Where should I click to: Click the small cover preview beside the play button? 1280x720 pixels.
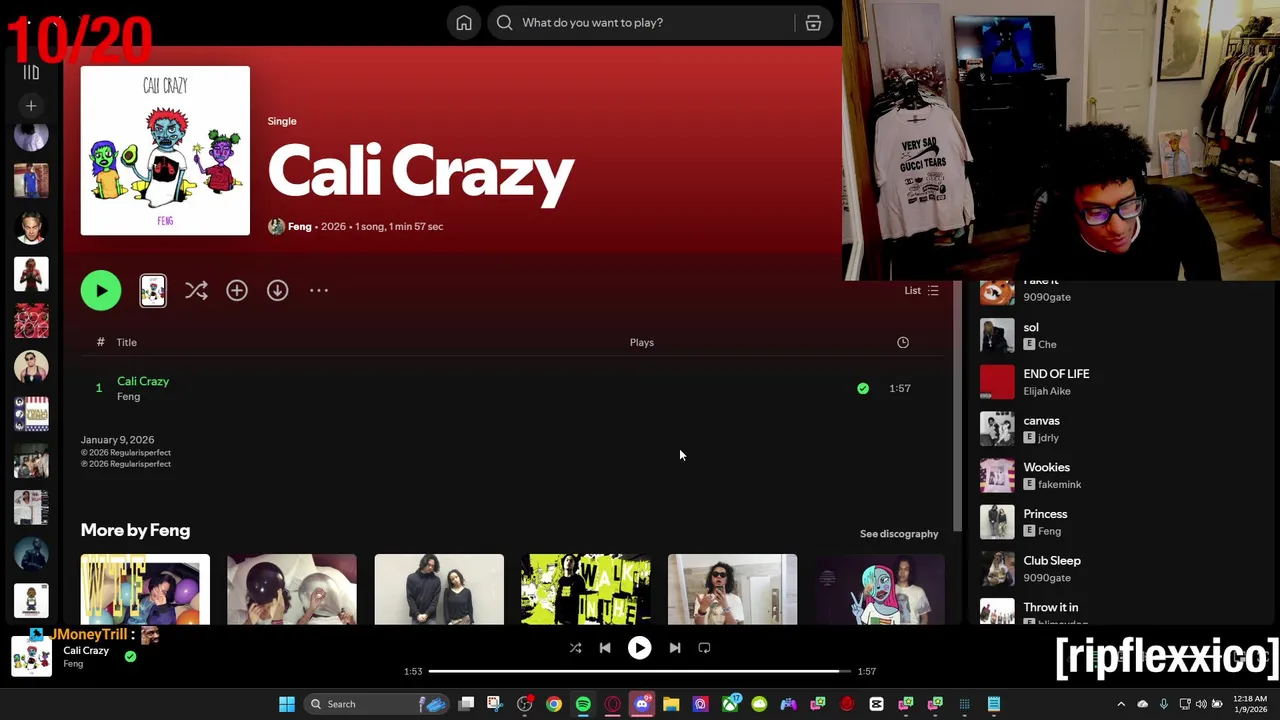click(153, 290)
